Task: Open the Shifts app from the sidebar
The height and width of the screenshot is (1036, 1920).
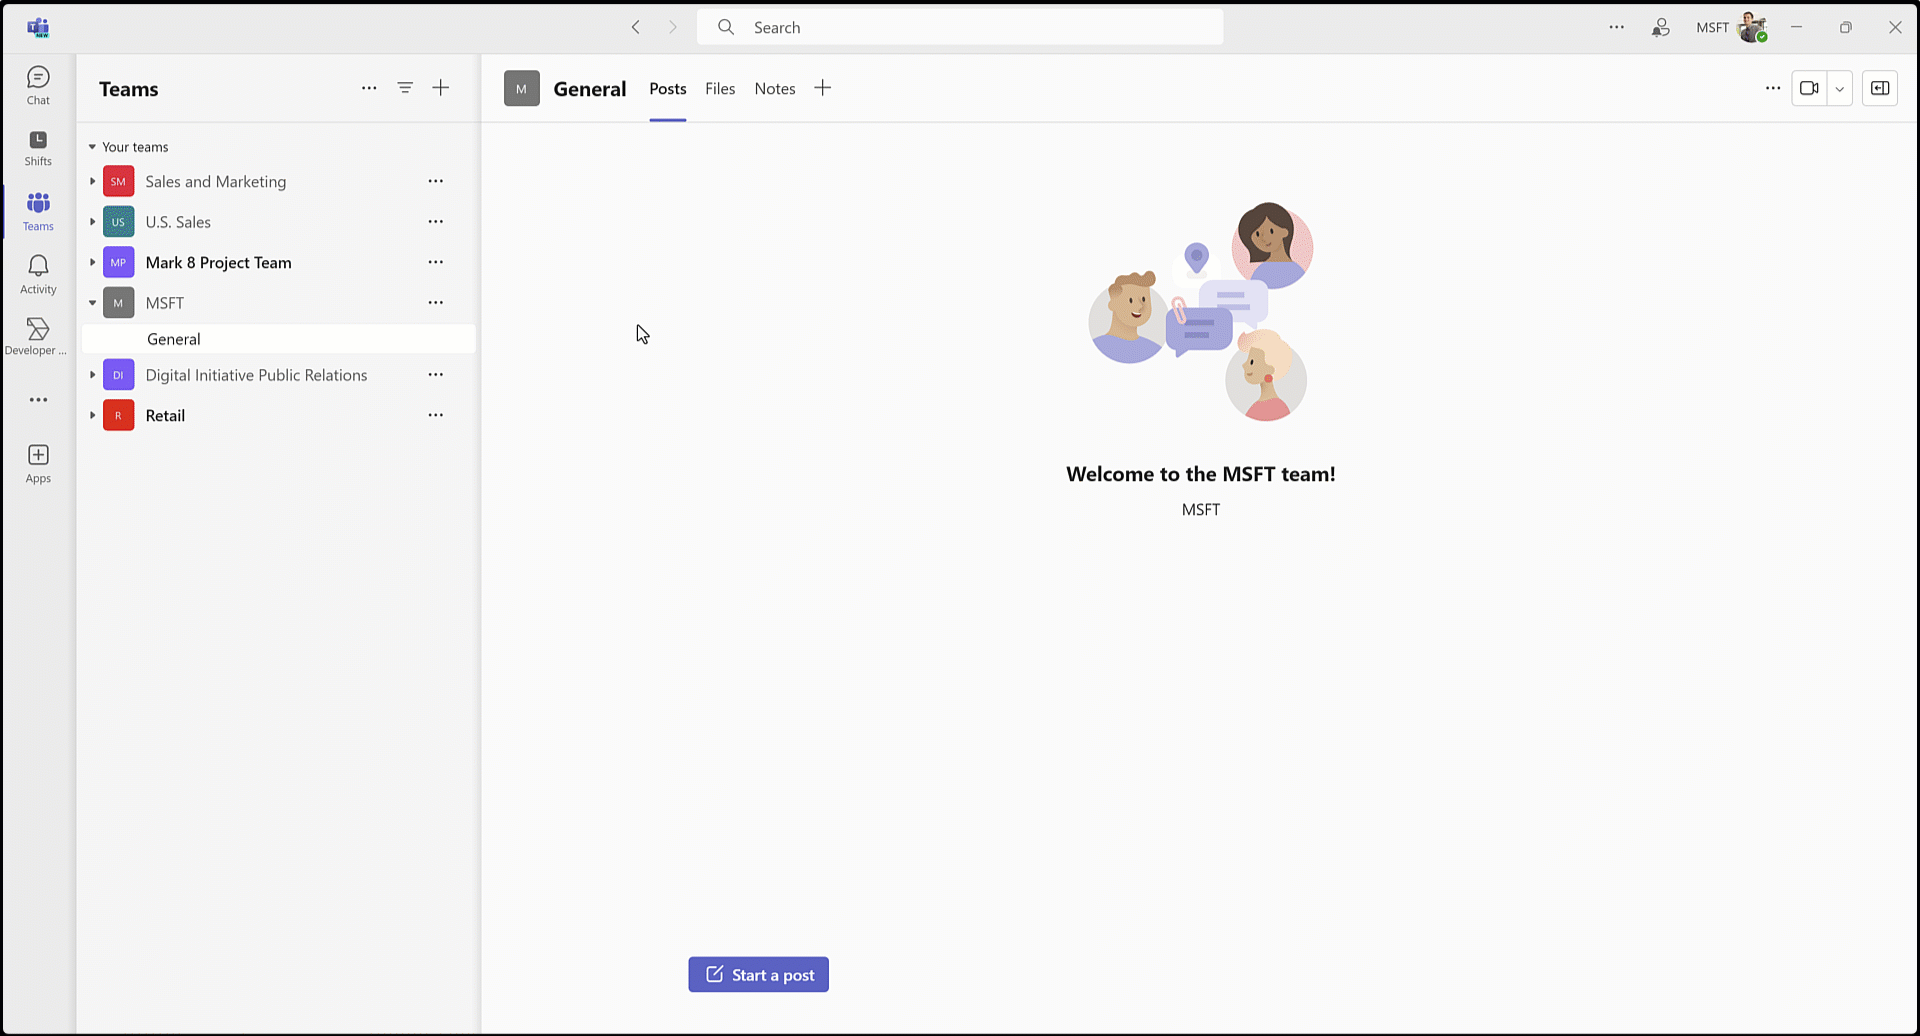Action: click(x=38, y=148)
